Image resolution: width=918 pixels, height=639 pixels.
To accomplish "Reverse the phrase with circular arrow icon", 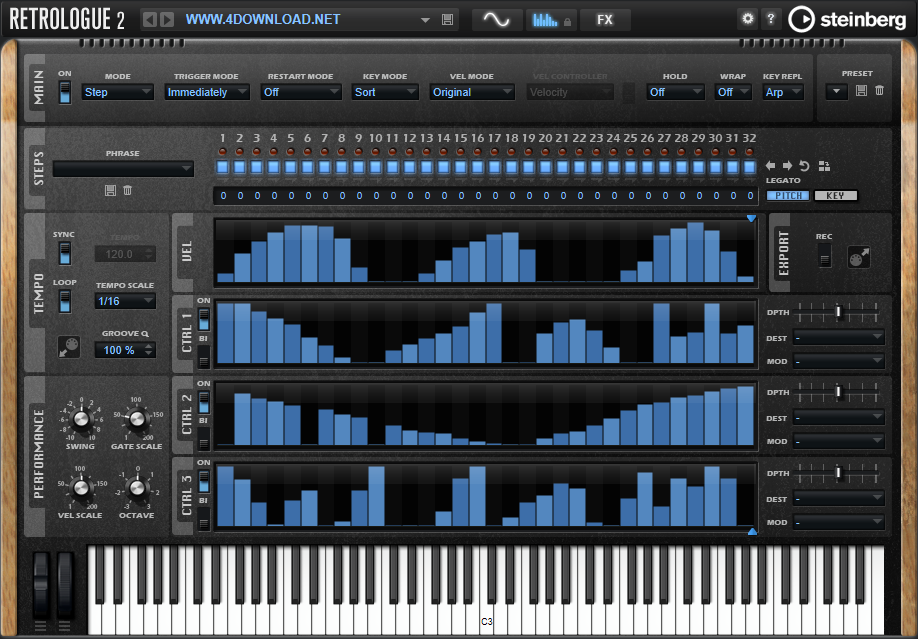I will 804,166.
